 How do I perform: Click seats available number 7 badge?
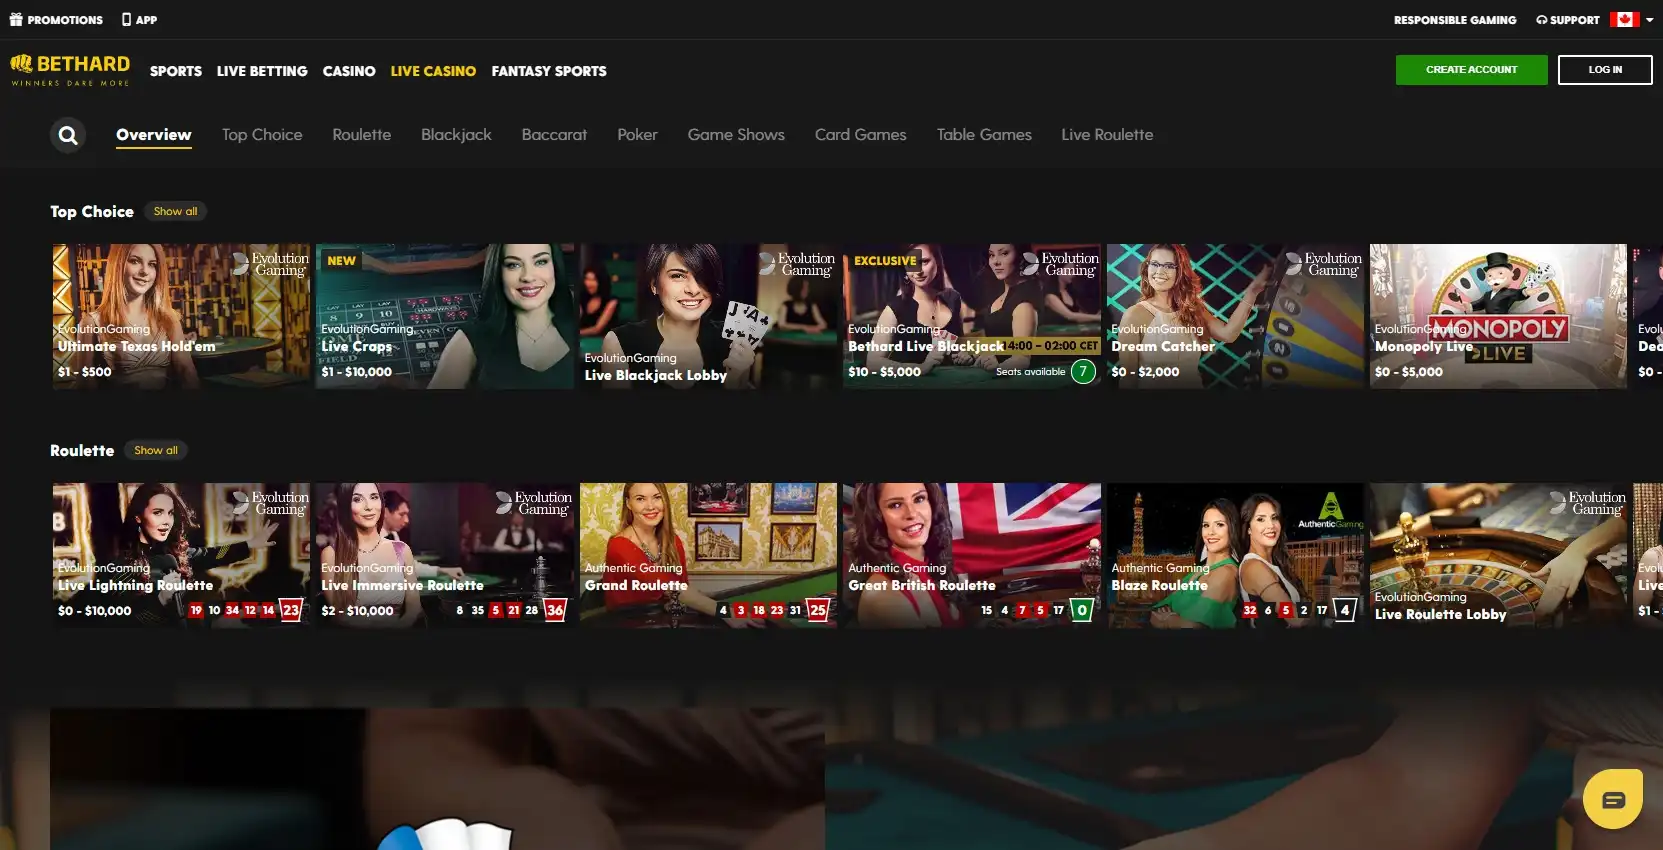click(x=1082, y=372)
